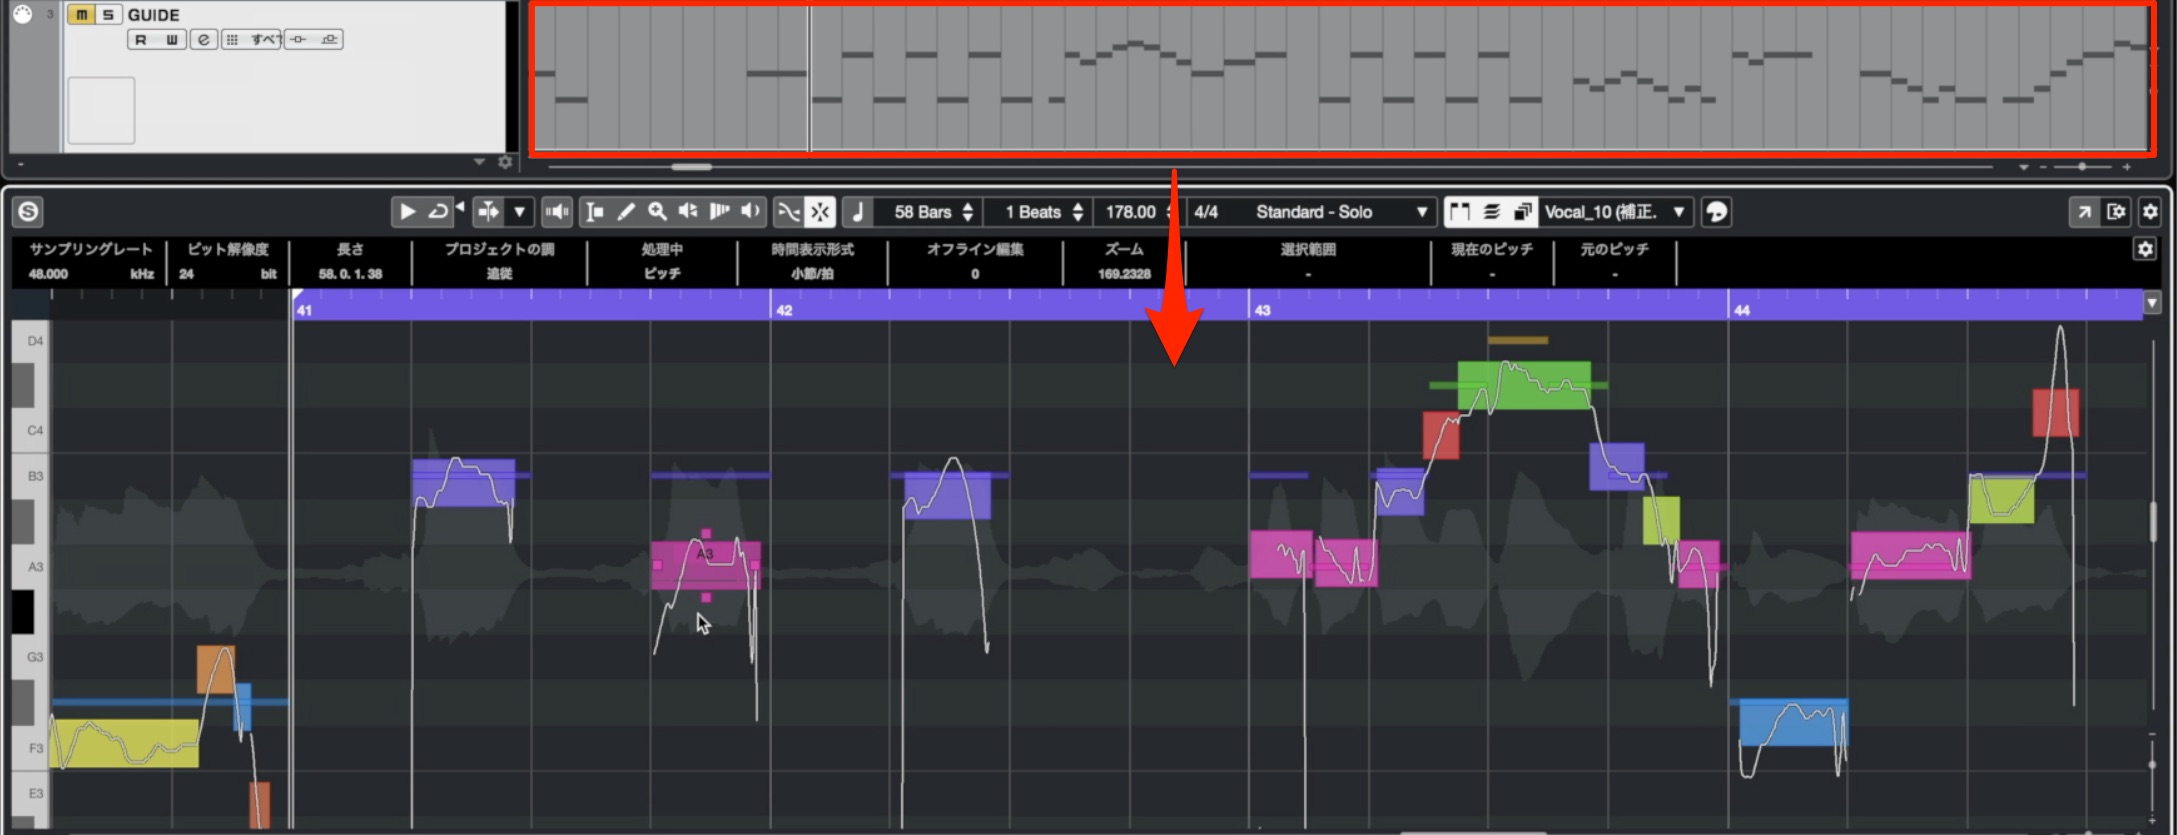This screenshot has width=2177, height=835.
Task: Enable Write automation (W) on GUIDE track
Action: [171, 39]
